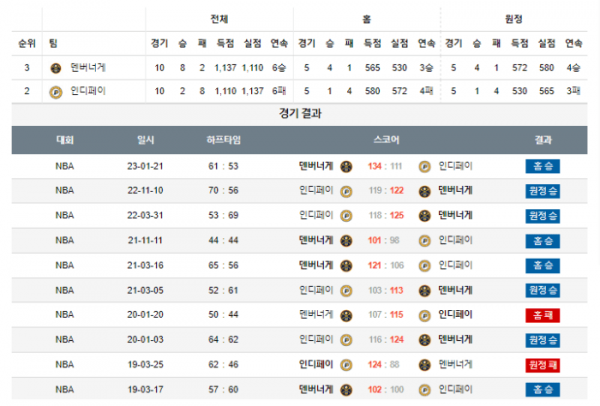The image size is (600, 406).
Task: Click 홈승 result badge for 21-11-11
Action: pyautogui.click(x=543, y=241)
